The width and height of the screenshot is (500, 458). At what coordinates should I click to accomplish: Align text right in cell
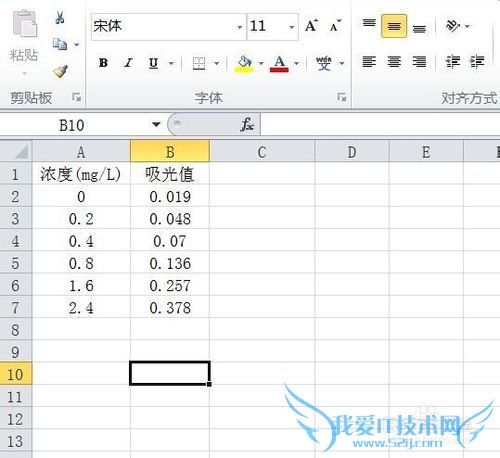[x=419, y=62]
